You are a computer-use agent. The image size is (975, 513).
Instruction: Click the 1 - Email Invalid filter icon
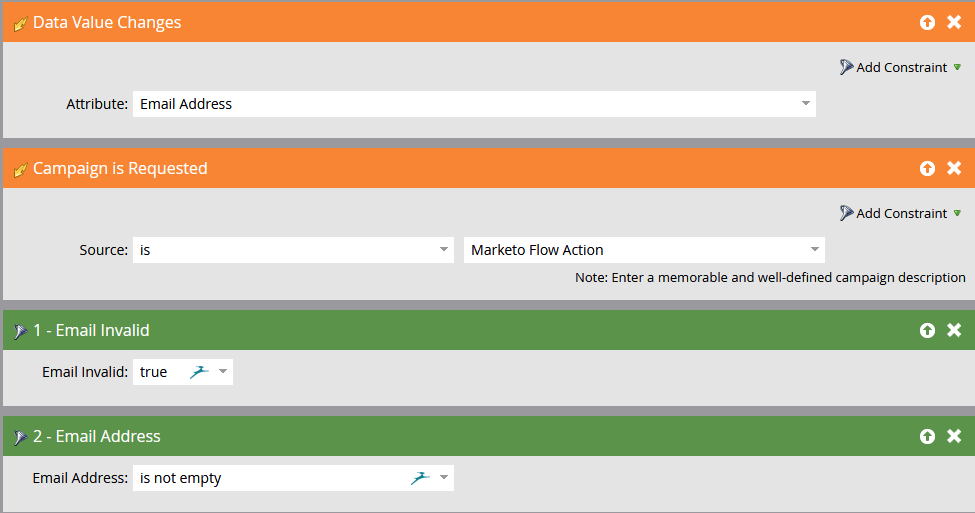[21, 332]
